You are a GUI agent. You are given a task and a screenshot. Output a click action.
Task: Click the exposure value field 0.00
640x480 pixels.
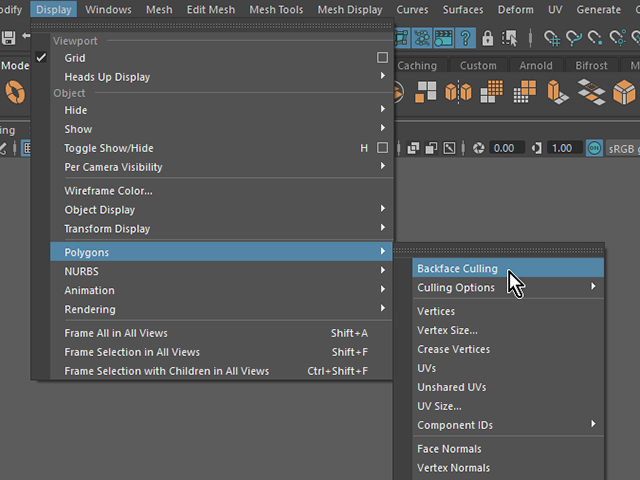coord(506,148)
